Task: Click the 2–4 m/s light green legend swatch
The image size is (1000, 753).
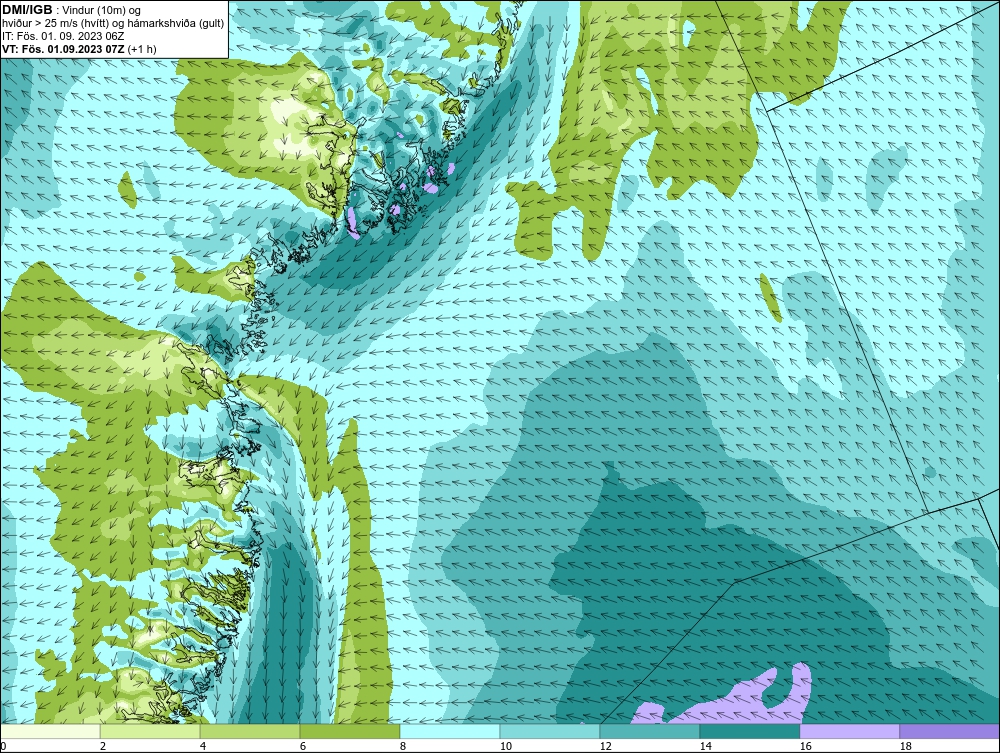Action: click(150, 731)
